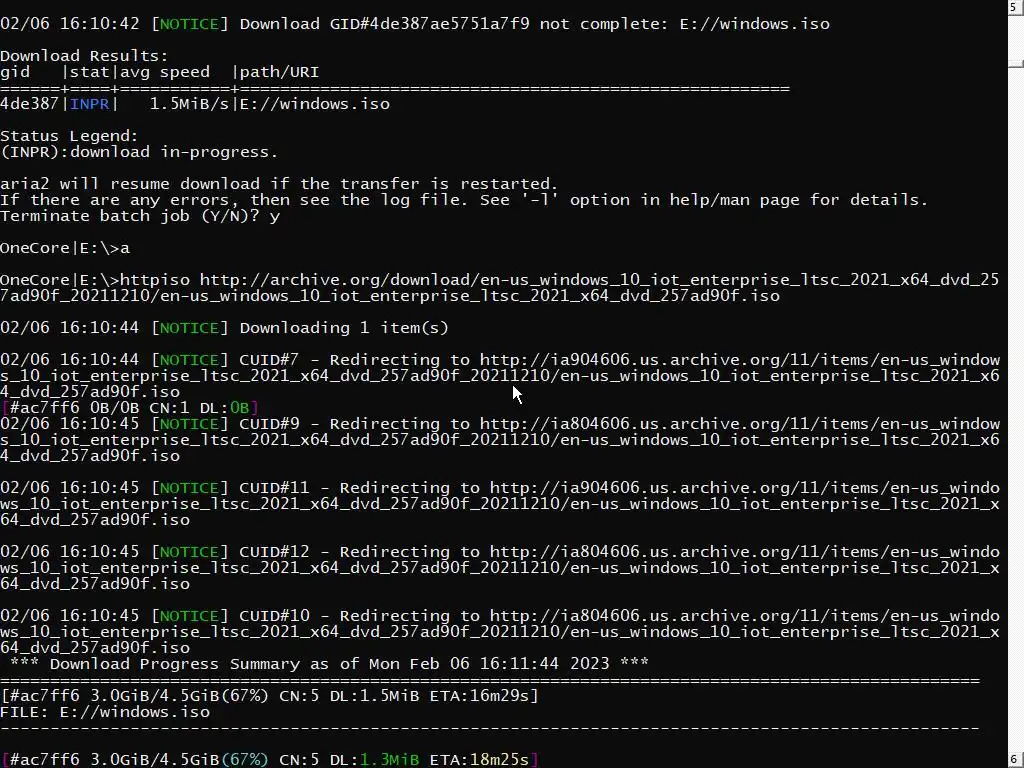Click the 'Status Legend:' line

pyautogui.click(x=69, y=136)
